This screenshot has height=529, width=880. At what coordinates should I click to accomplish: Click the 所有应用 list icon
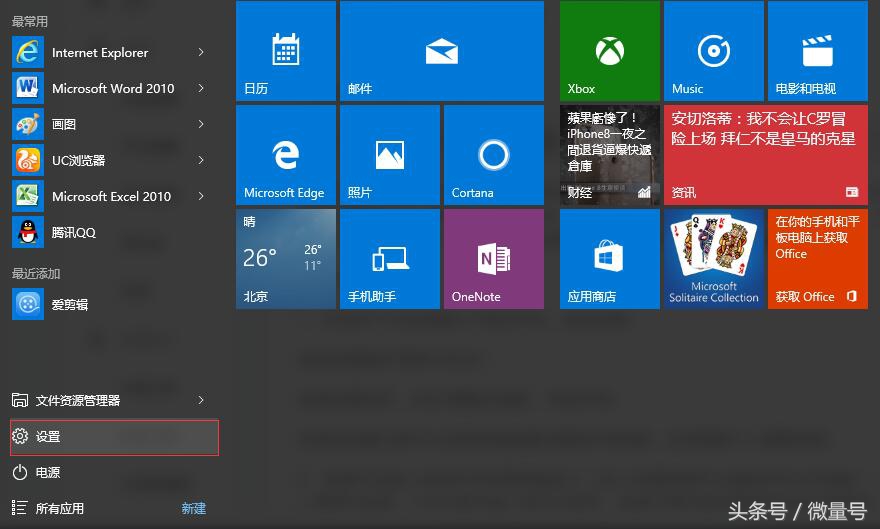point(20,508)
